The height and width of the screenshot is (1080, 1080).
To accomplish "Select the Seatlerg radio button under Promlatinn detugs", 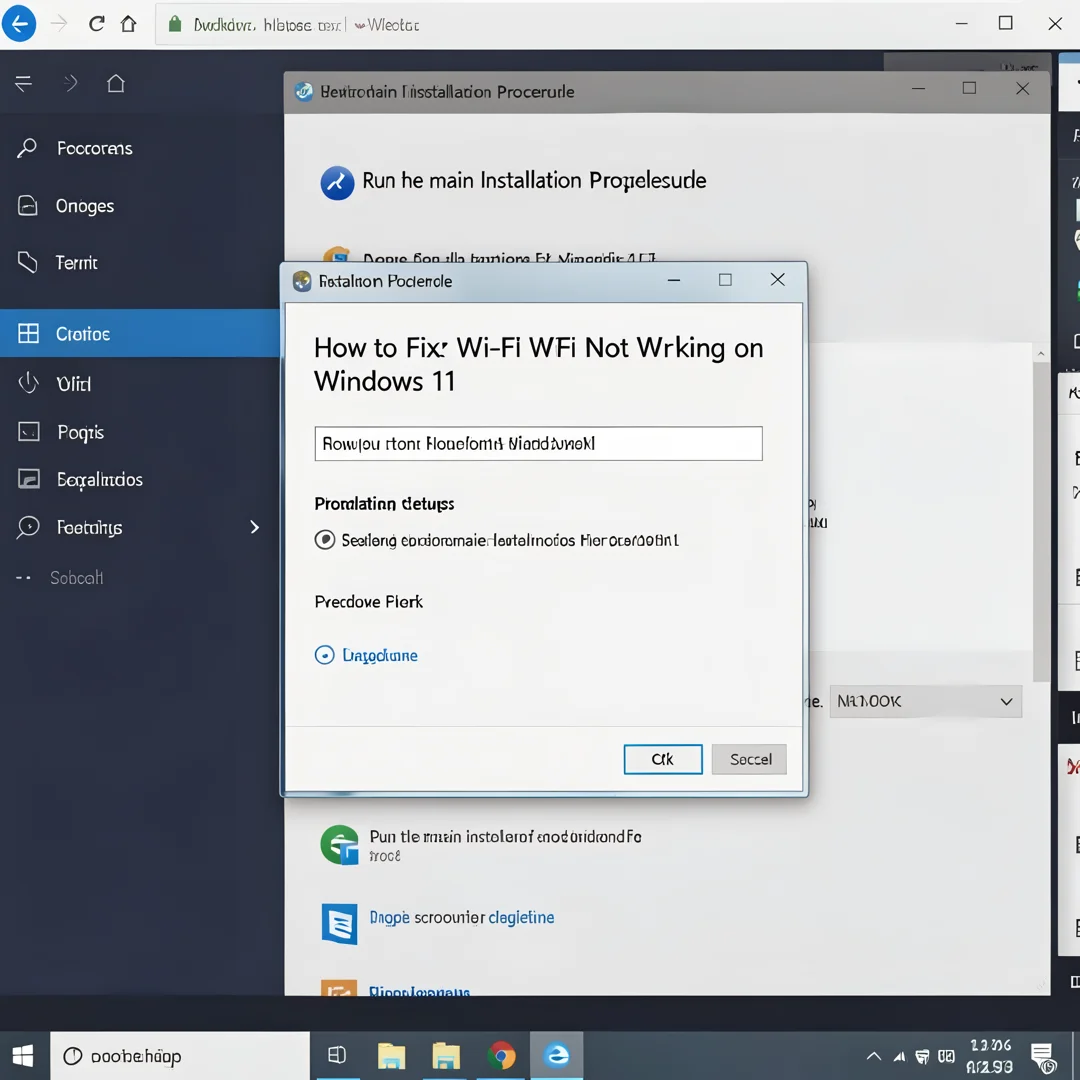I will coord(325,539).
